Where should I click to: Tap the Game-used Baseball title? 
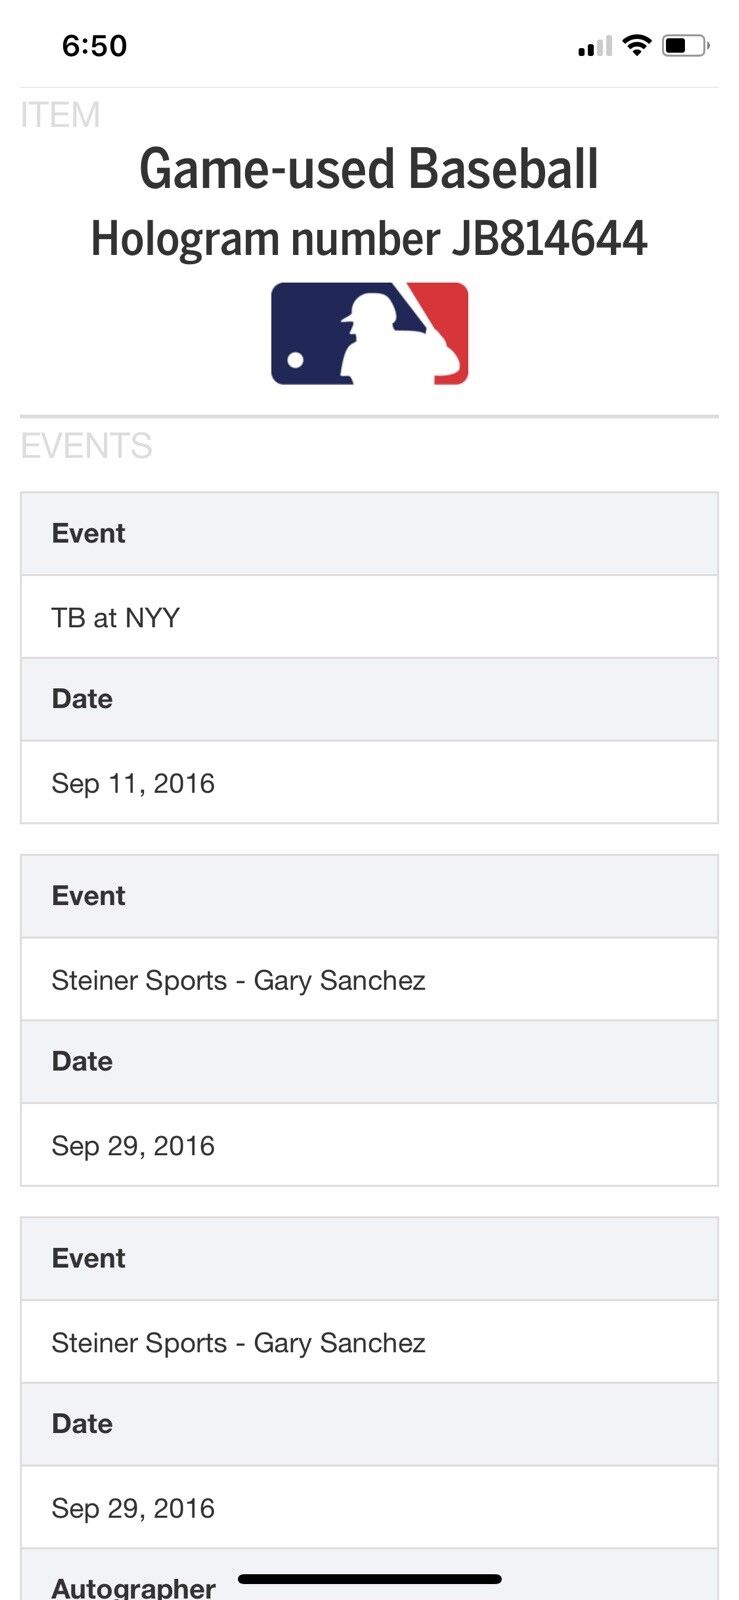(369, 168)
